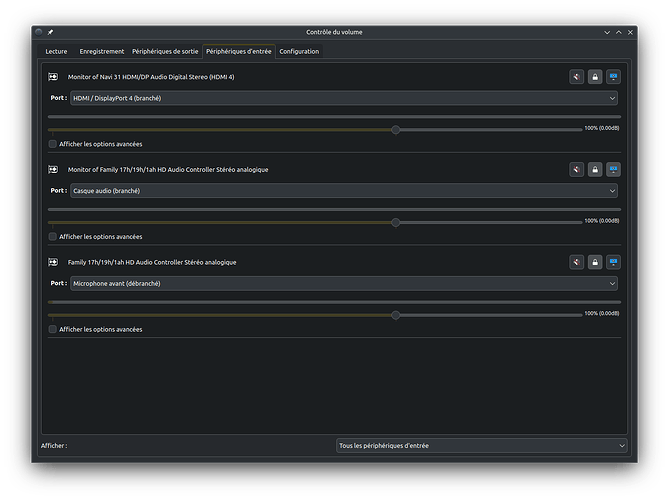
Task: Open the Microphone avant (débranché) port list
Action: coord(343,283)
